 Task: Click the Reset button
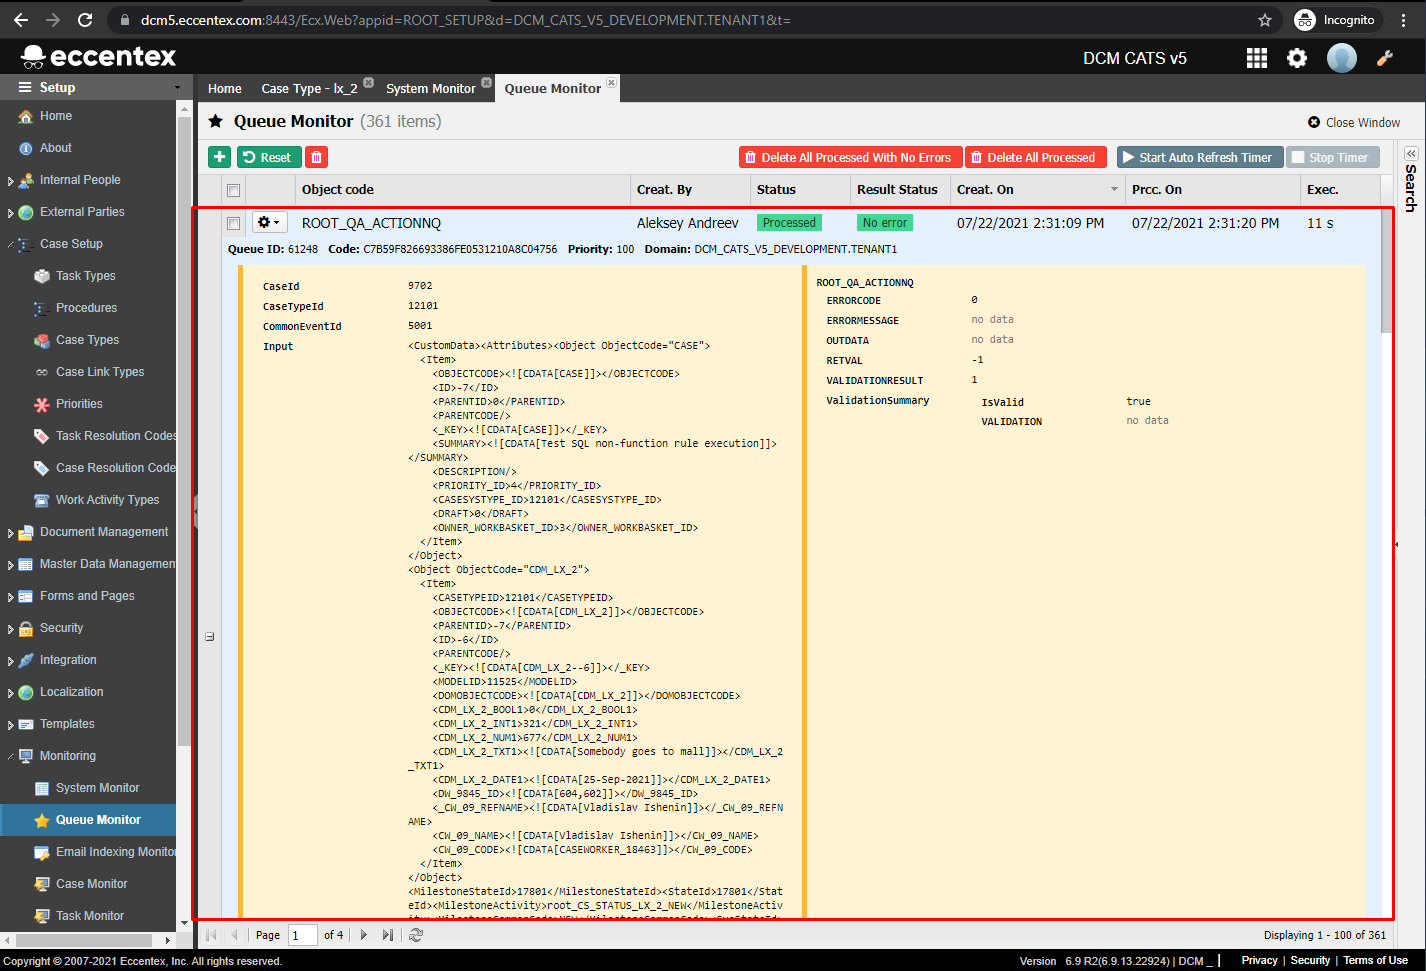coord(269,157)
